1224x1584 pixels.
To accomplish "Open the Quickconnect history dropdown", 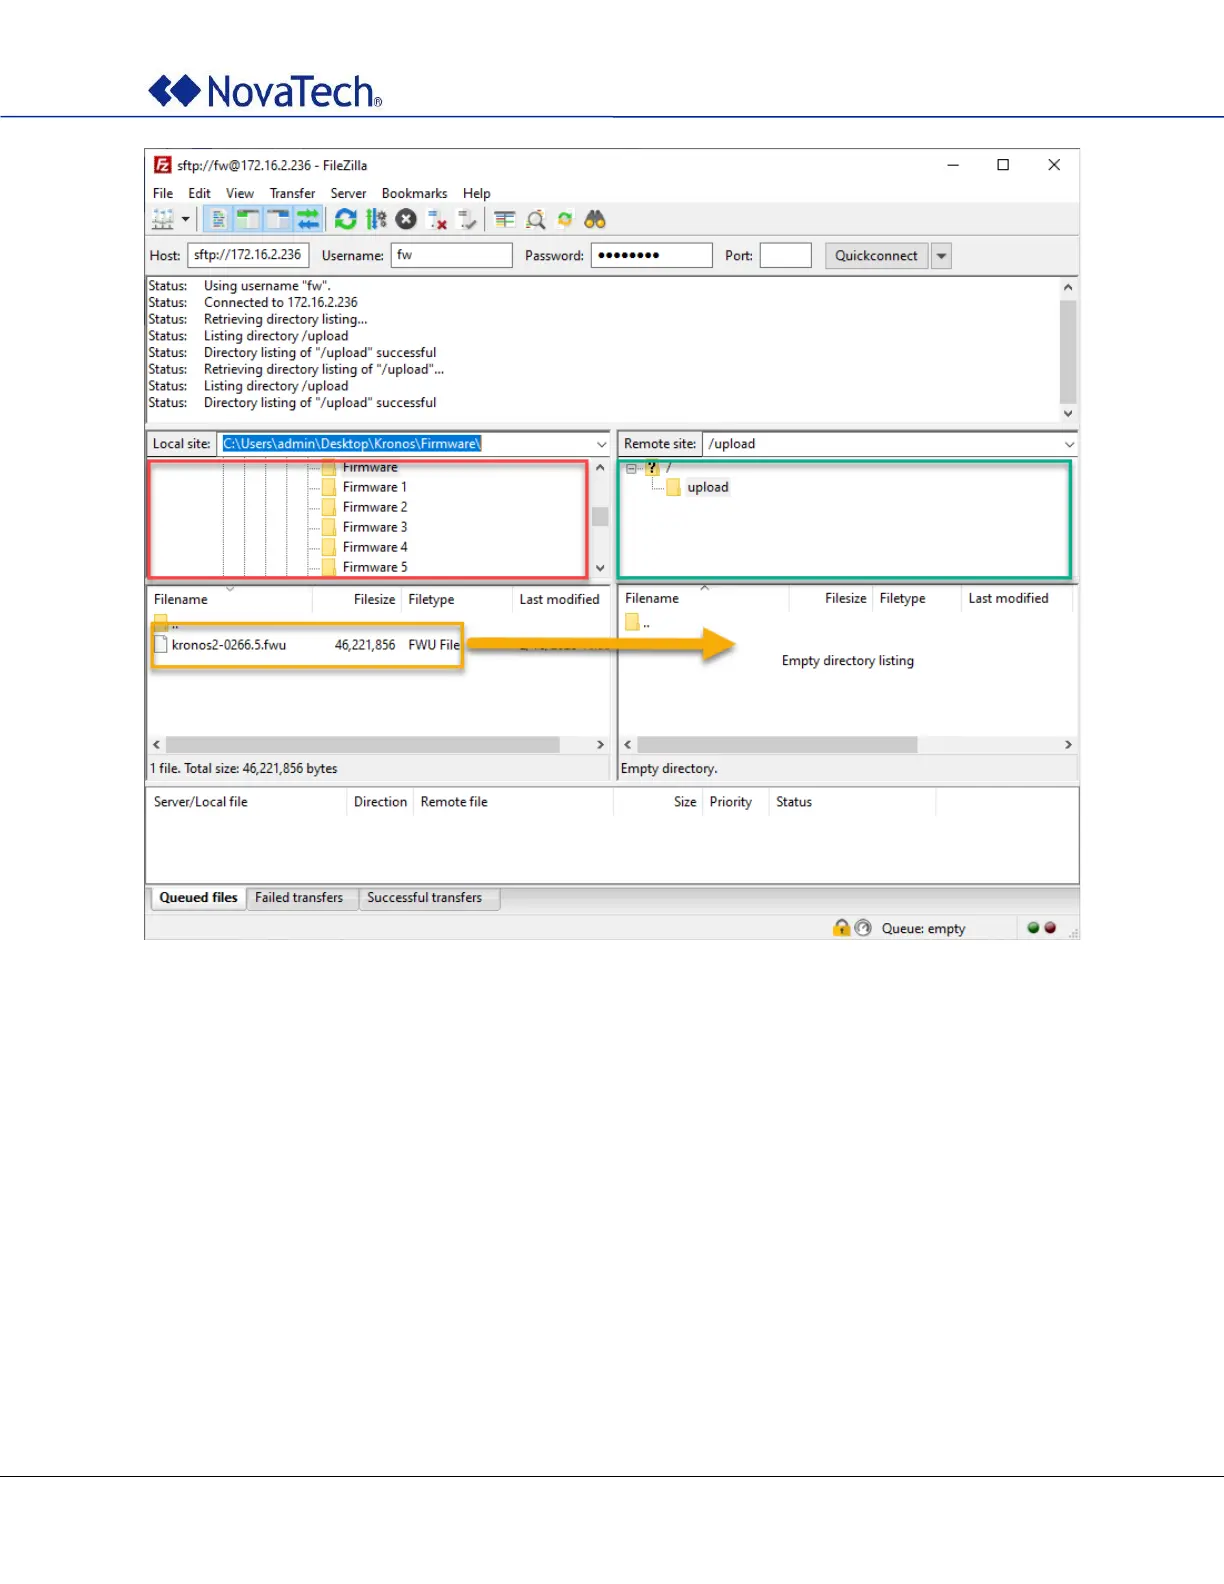I will pyautogui.click(x=941, y=255).
